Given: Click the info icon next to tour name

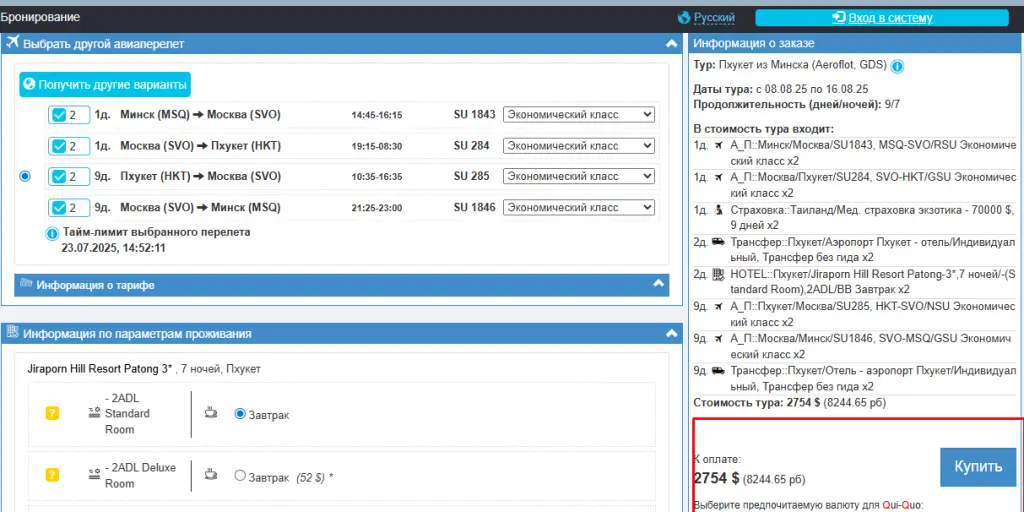Looking at the screenshot, I should [x=897, y=66].
